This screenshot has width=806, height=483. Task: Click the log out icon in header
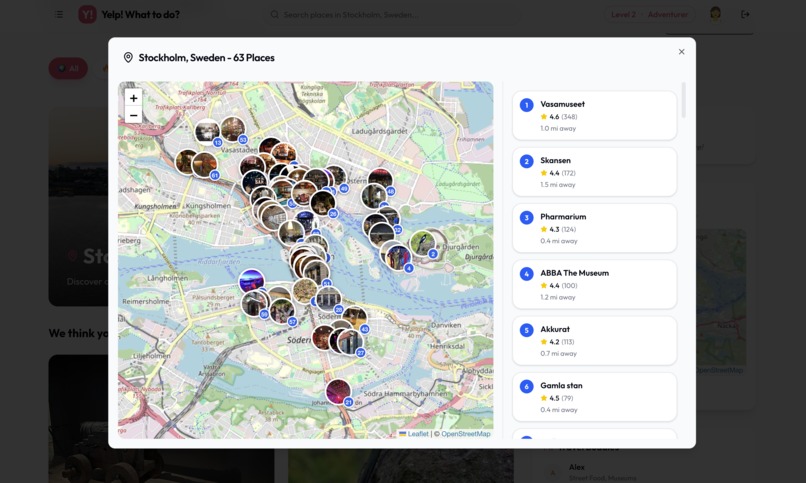coord(745,14)
